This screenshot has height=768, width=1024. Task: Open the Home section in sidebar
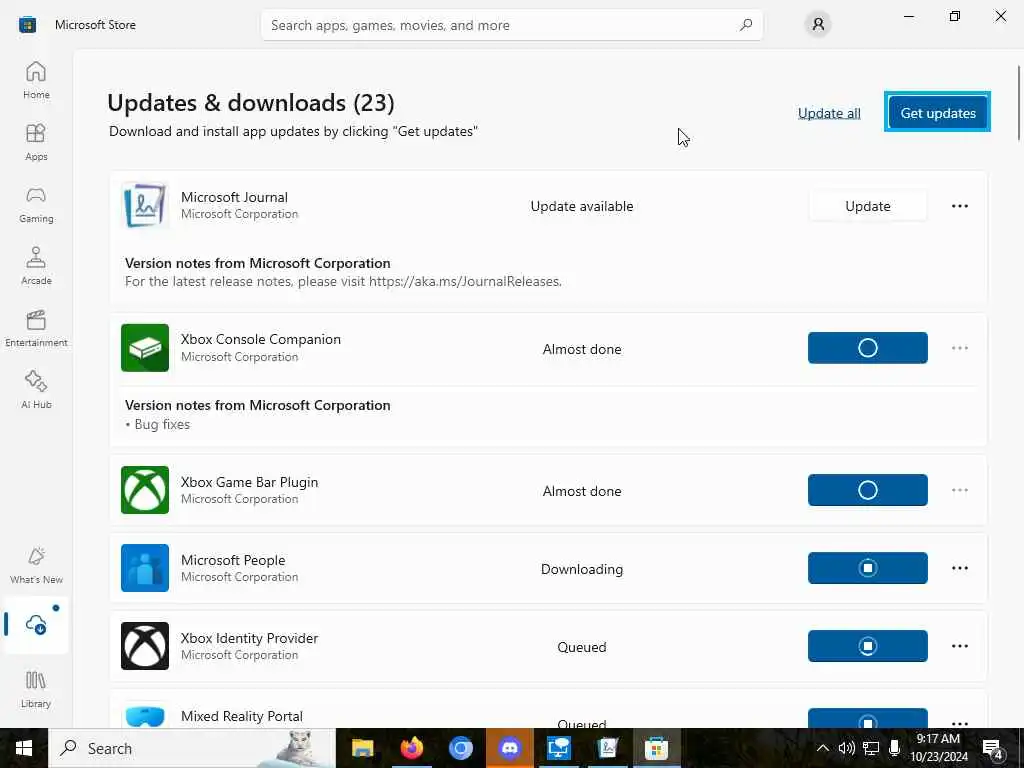click(36, 80)
